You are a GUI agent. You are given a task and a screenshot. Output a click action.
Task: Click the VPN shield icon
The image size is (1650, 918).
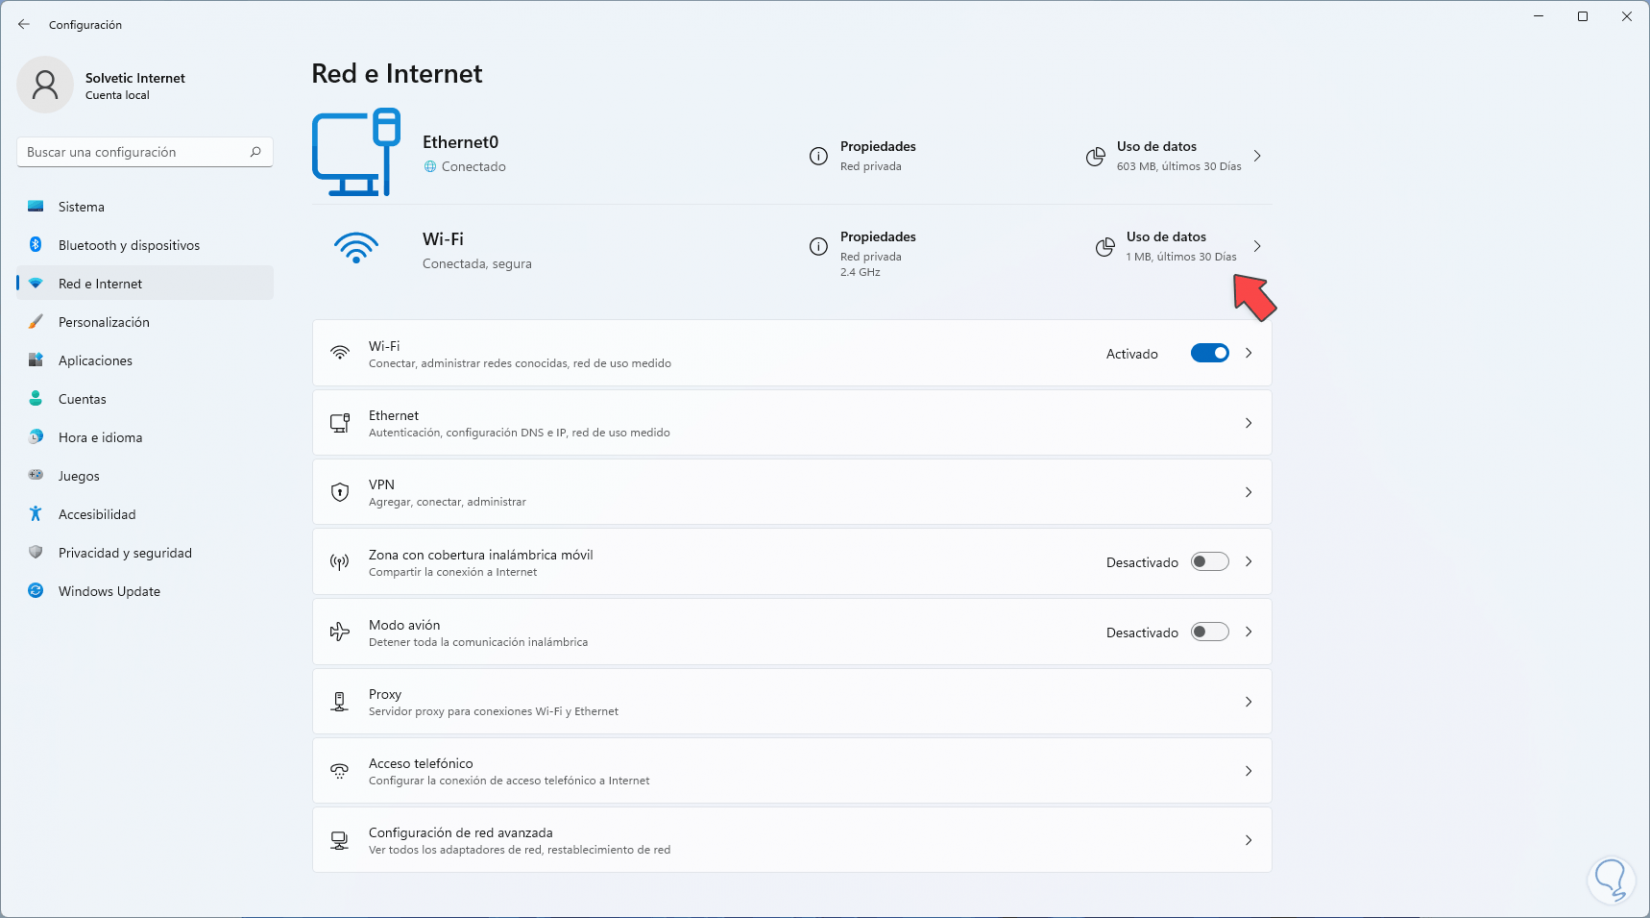tap(340, 492)
